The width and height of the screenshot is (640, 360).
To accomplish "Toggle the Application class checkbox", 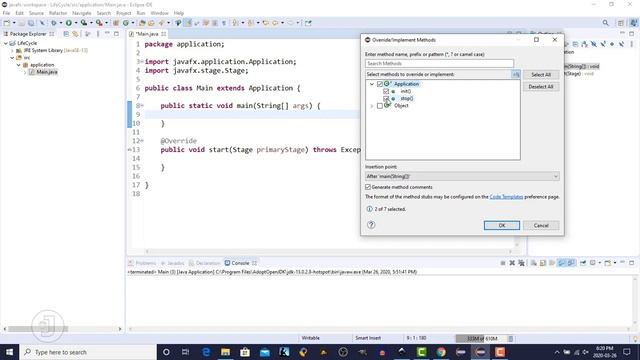I will pos(380,84).
